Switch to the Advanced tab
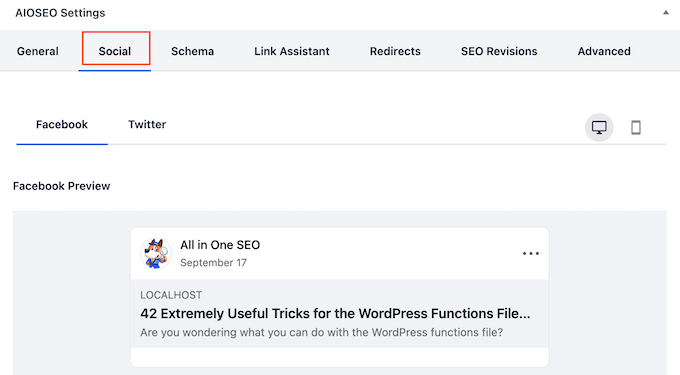The height and width of the screenshot is (375, 680). click(604, 51)
